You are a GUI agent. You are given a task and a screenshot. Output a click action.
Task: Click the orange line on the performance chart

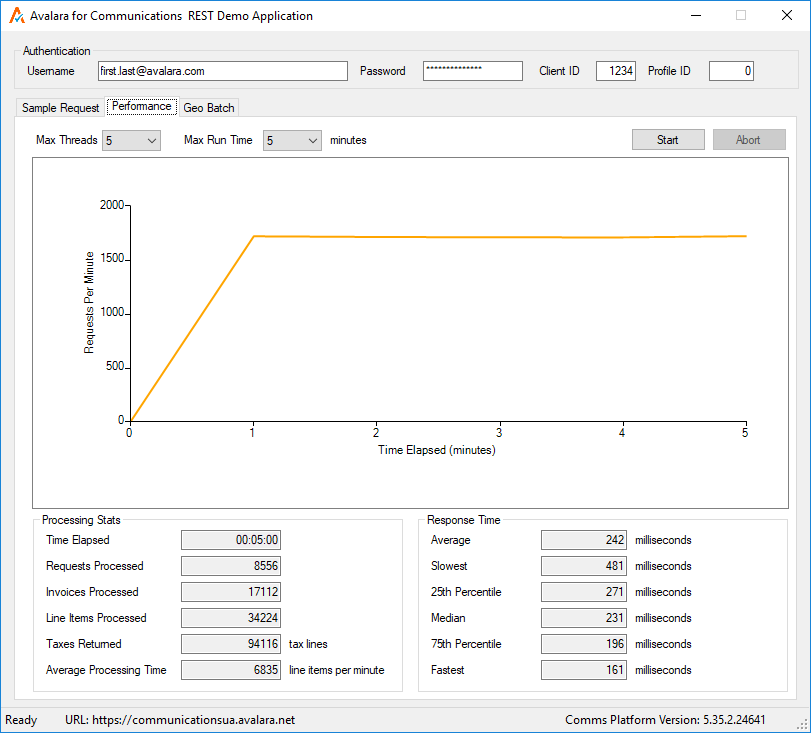coord(500,237)
